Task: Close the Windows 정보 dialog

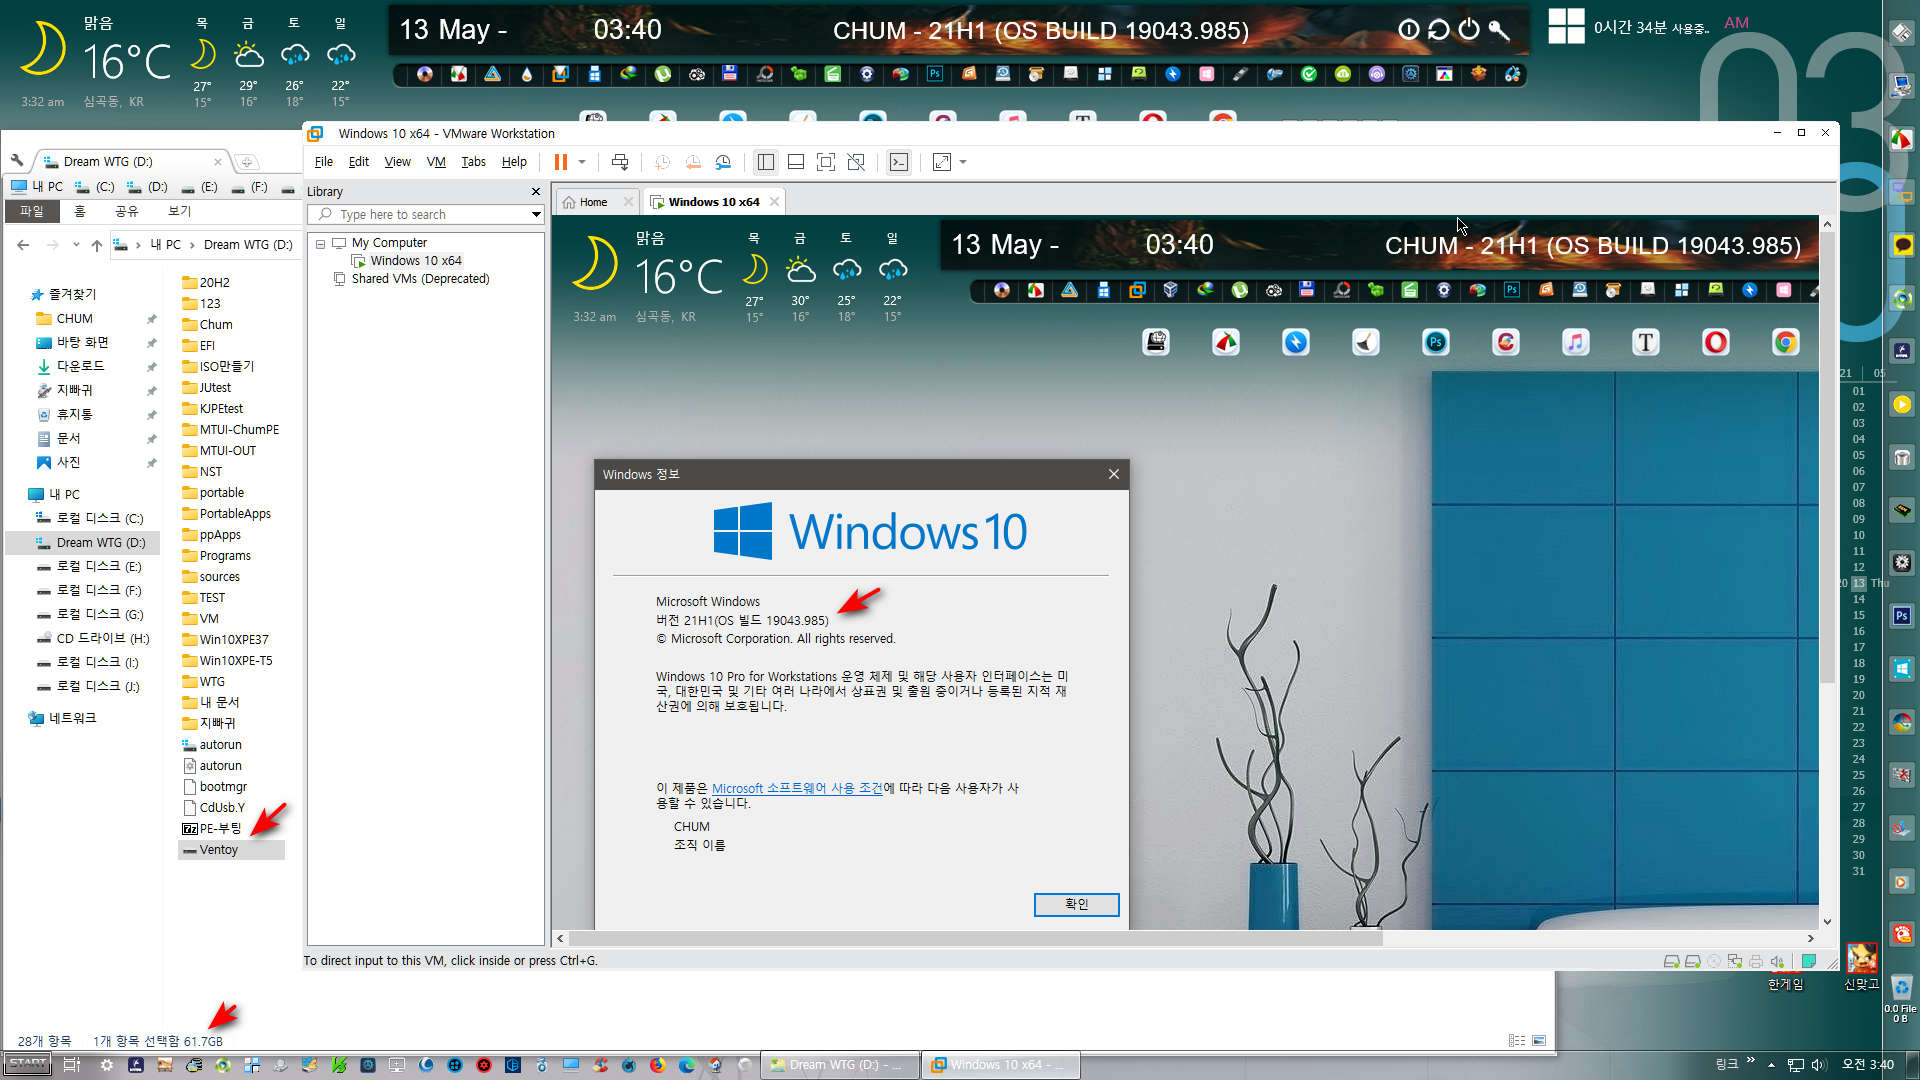Action: pyautogui.click(x=1114, y=474)
